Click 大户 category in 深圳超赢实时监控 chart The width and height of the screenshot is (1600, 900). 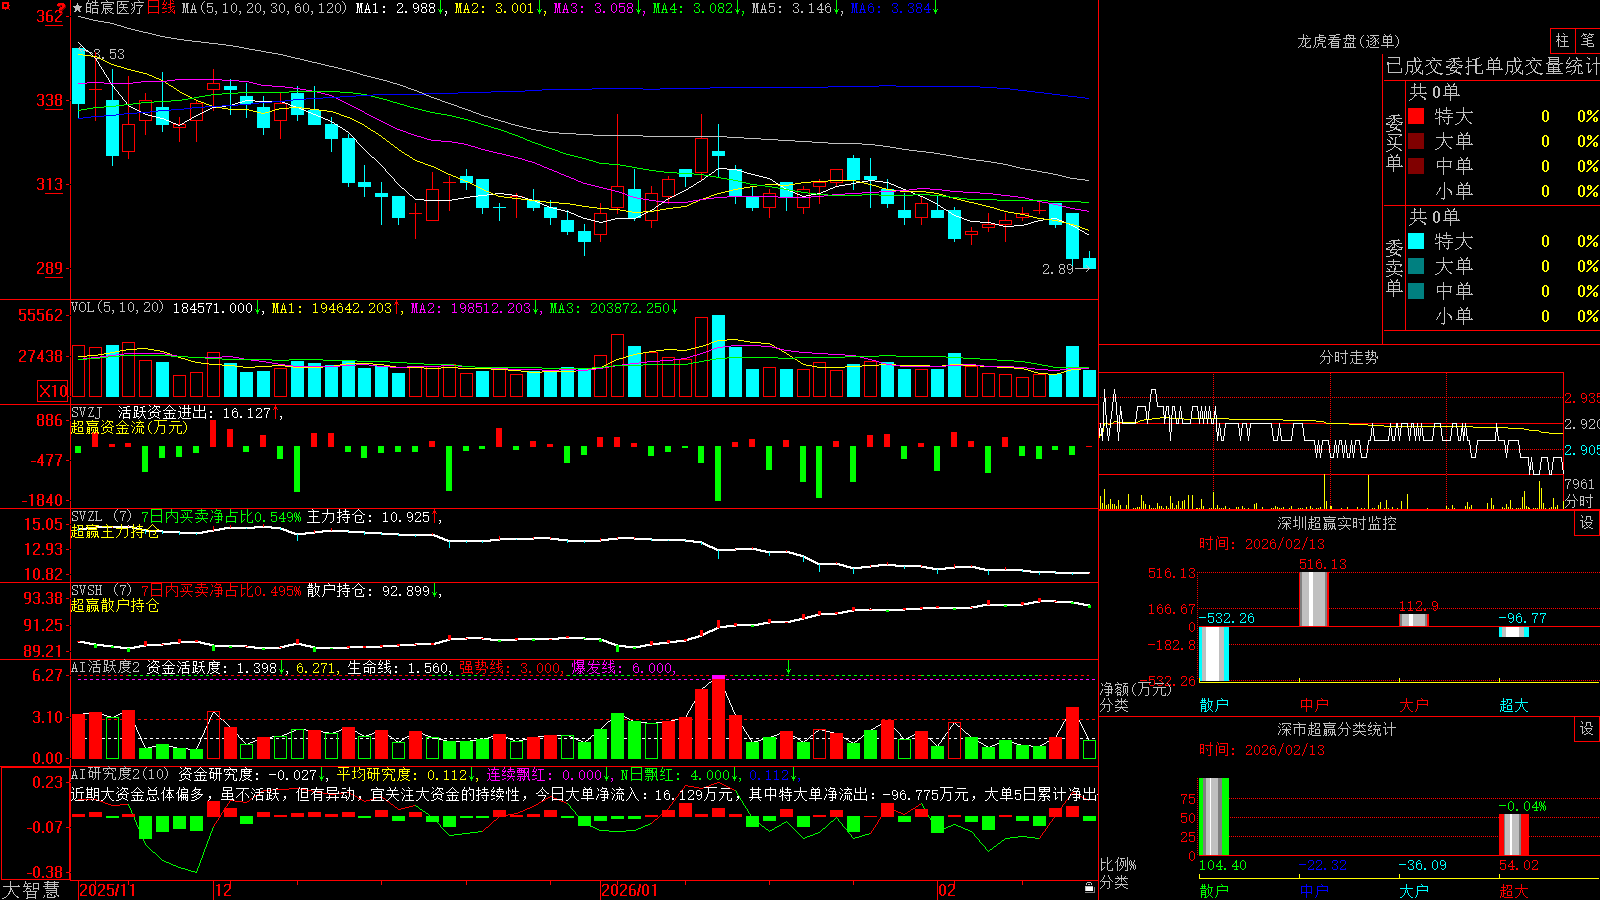pos(1414,705)
